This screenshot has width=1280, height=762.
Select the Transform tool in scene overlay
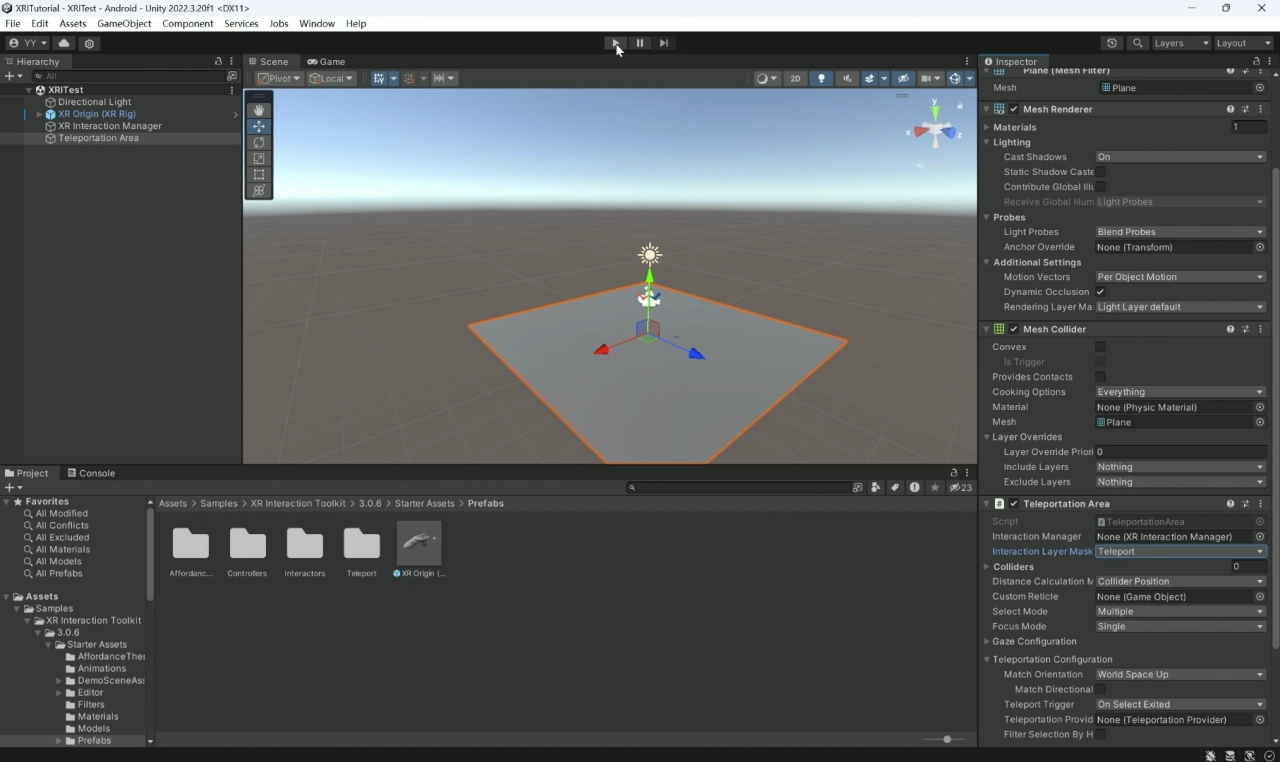[x=259, y=190]
